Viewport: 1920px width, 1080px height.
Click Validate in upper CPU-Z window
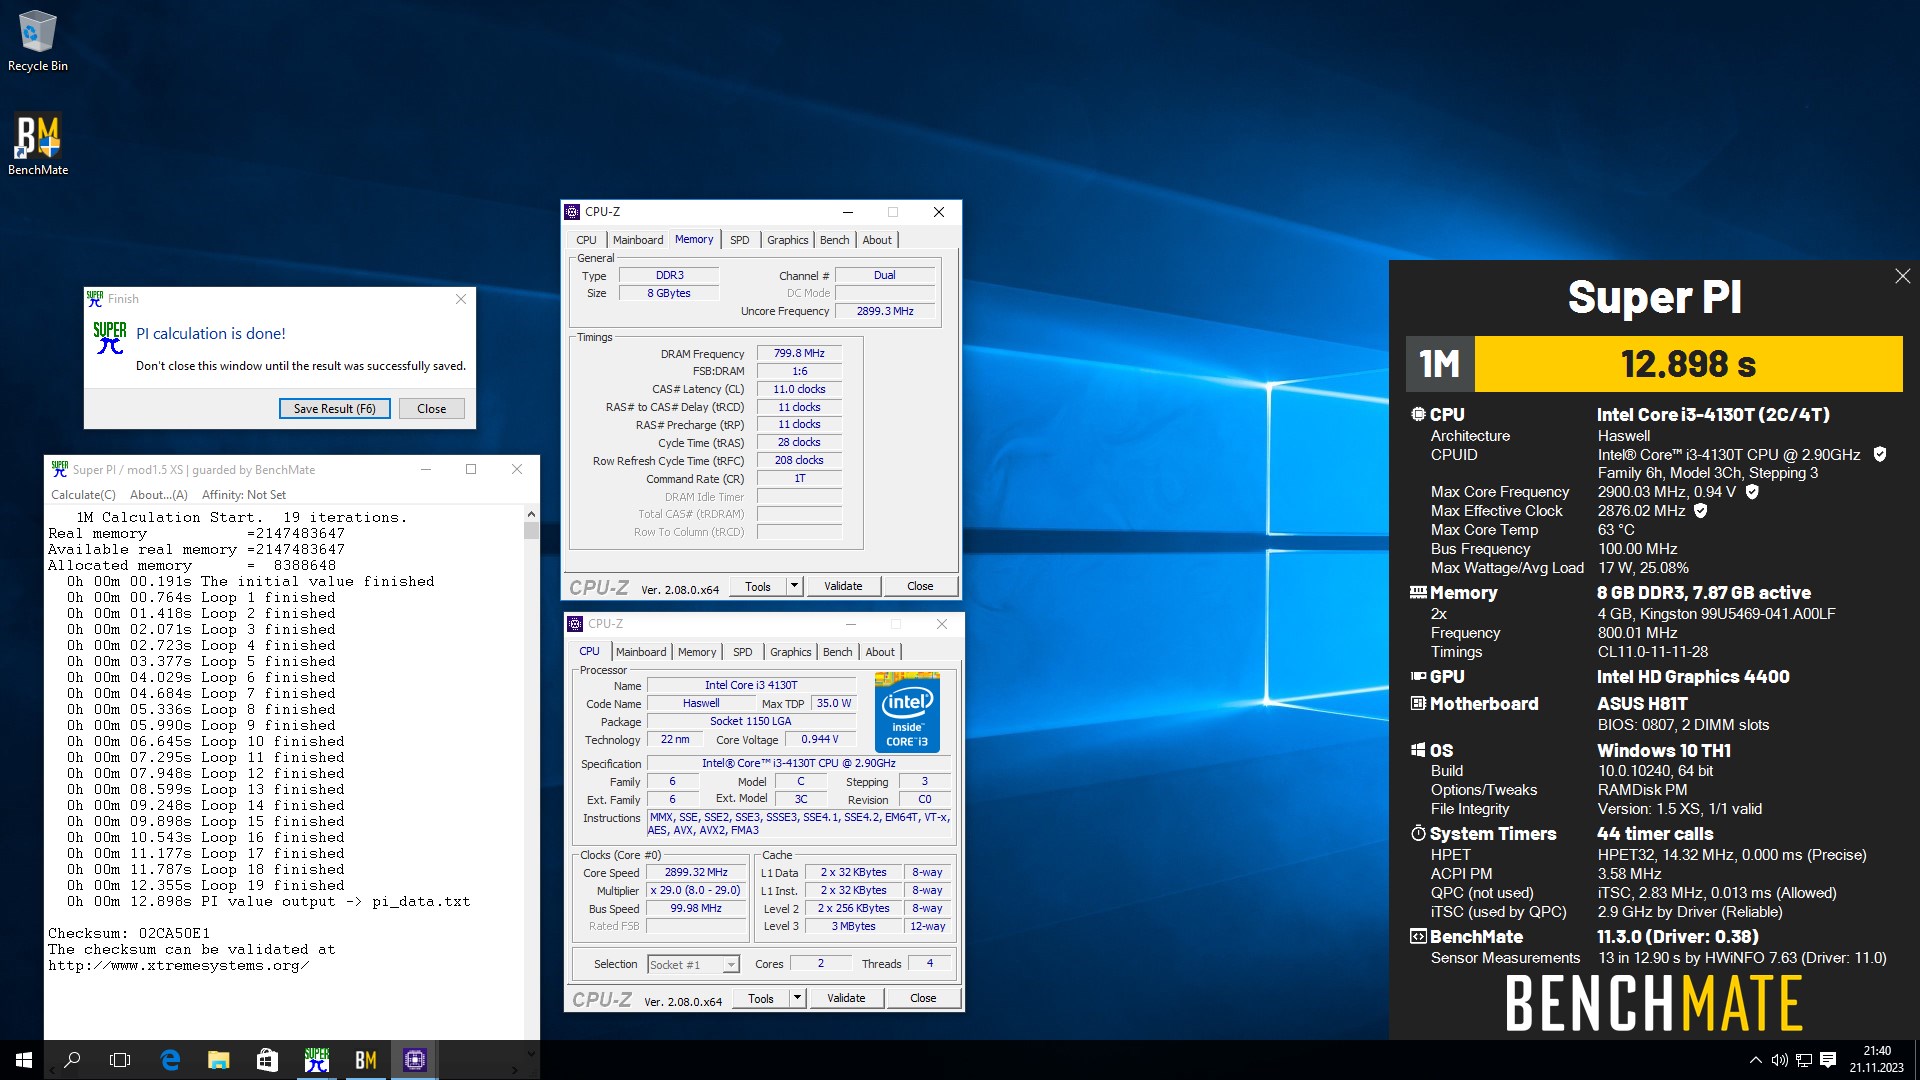[843, 587]
